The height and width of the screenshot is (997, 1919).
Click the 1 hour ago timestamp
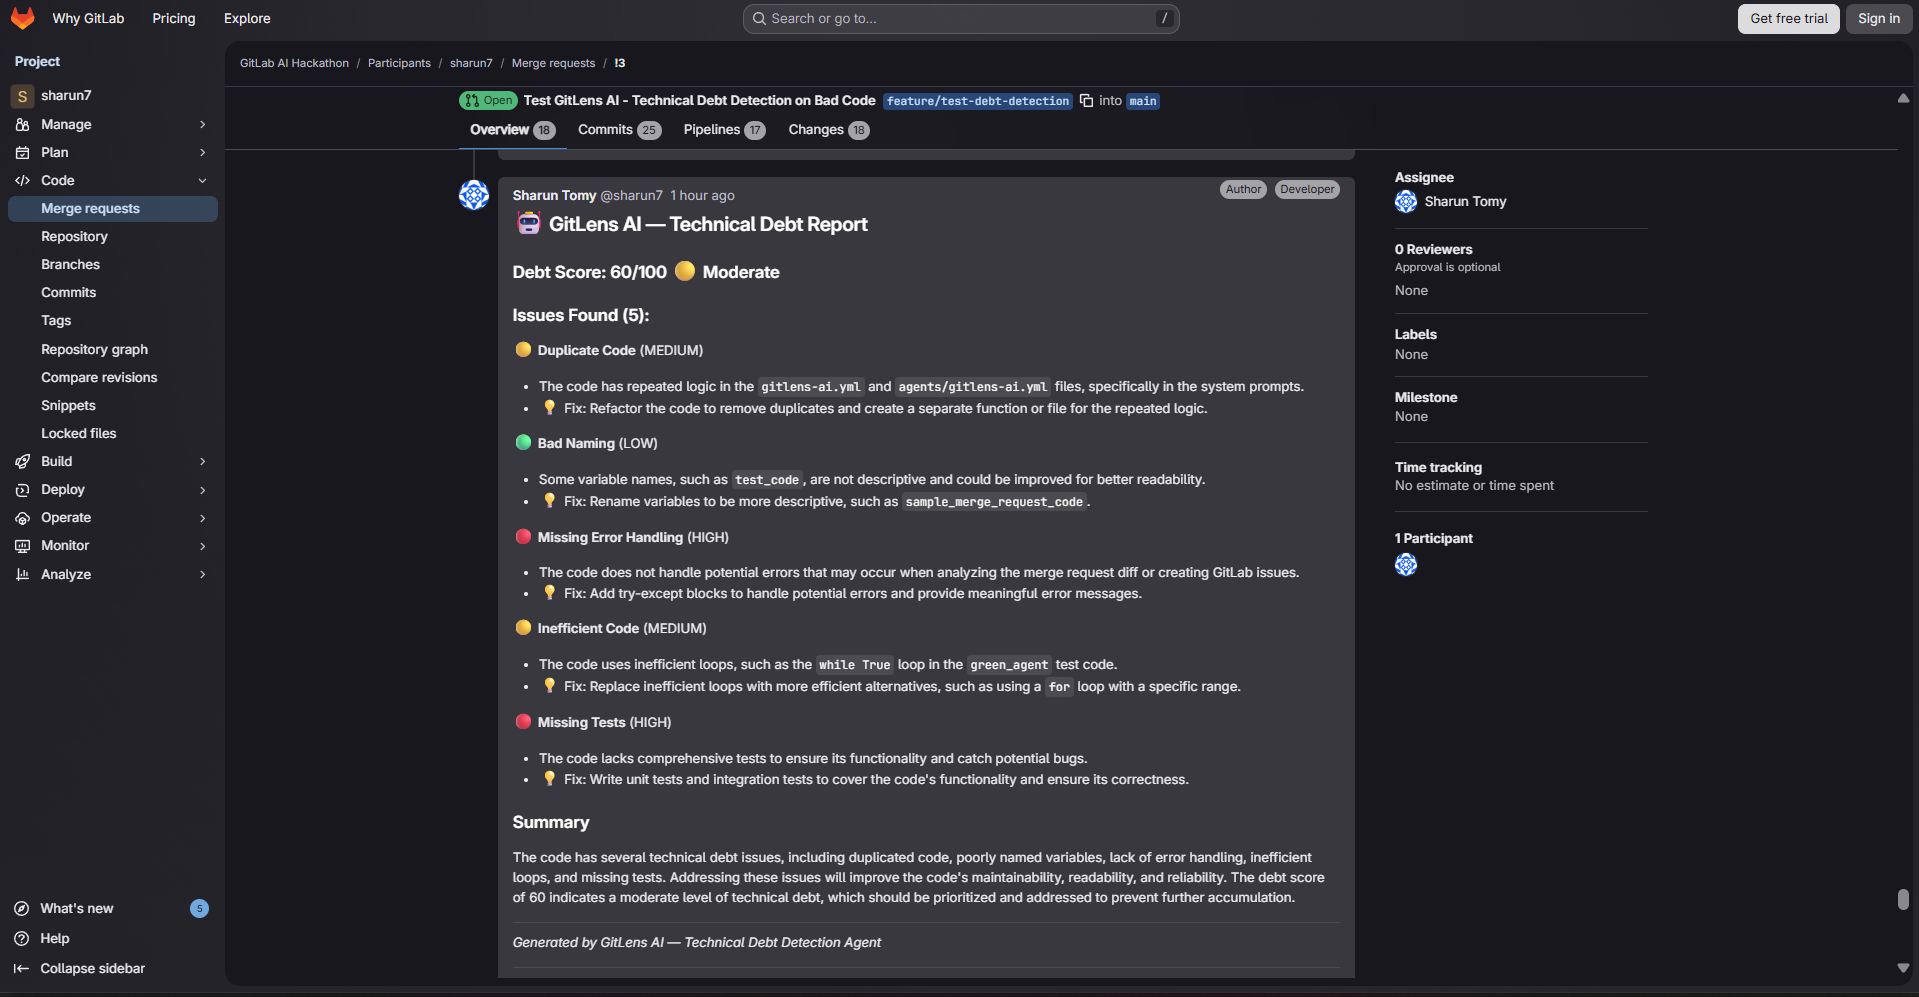point(702,196)
